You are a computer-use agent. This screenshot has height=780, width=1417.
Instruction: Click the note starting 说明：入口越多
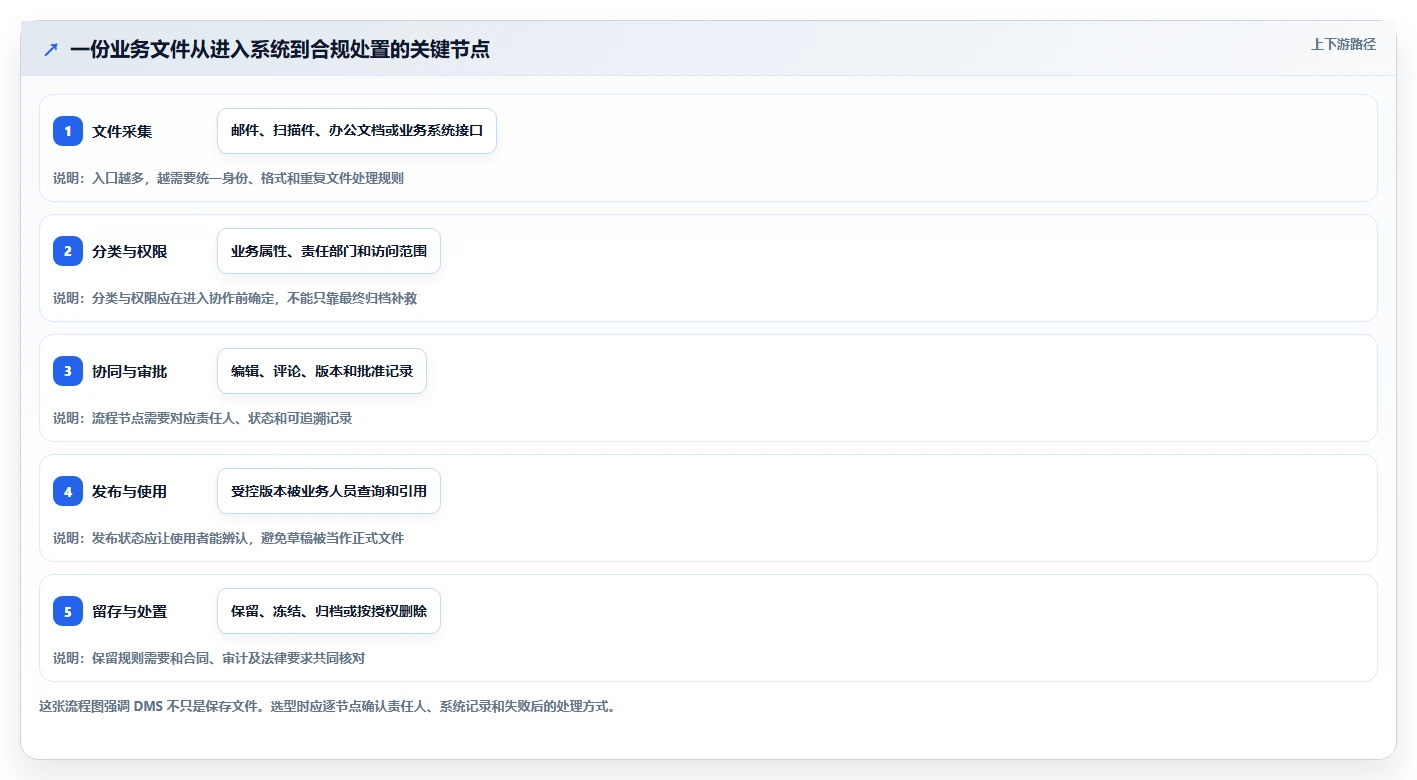(228, 178)
